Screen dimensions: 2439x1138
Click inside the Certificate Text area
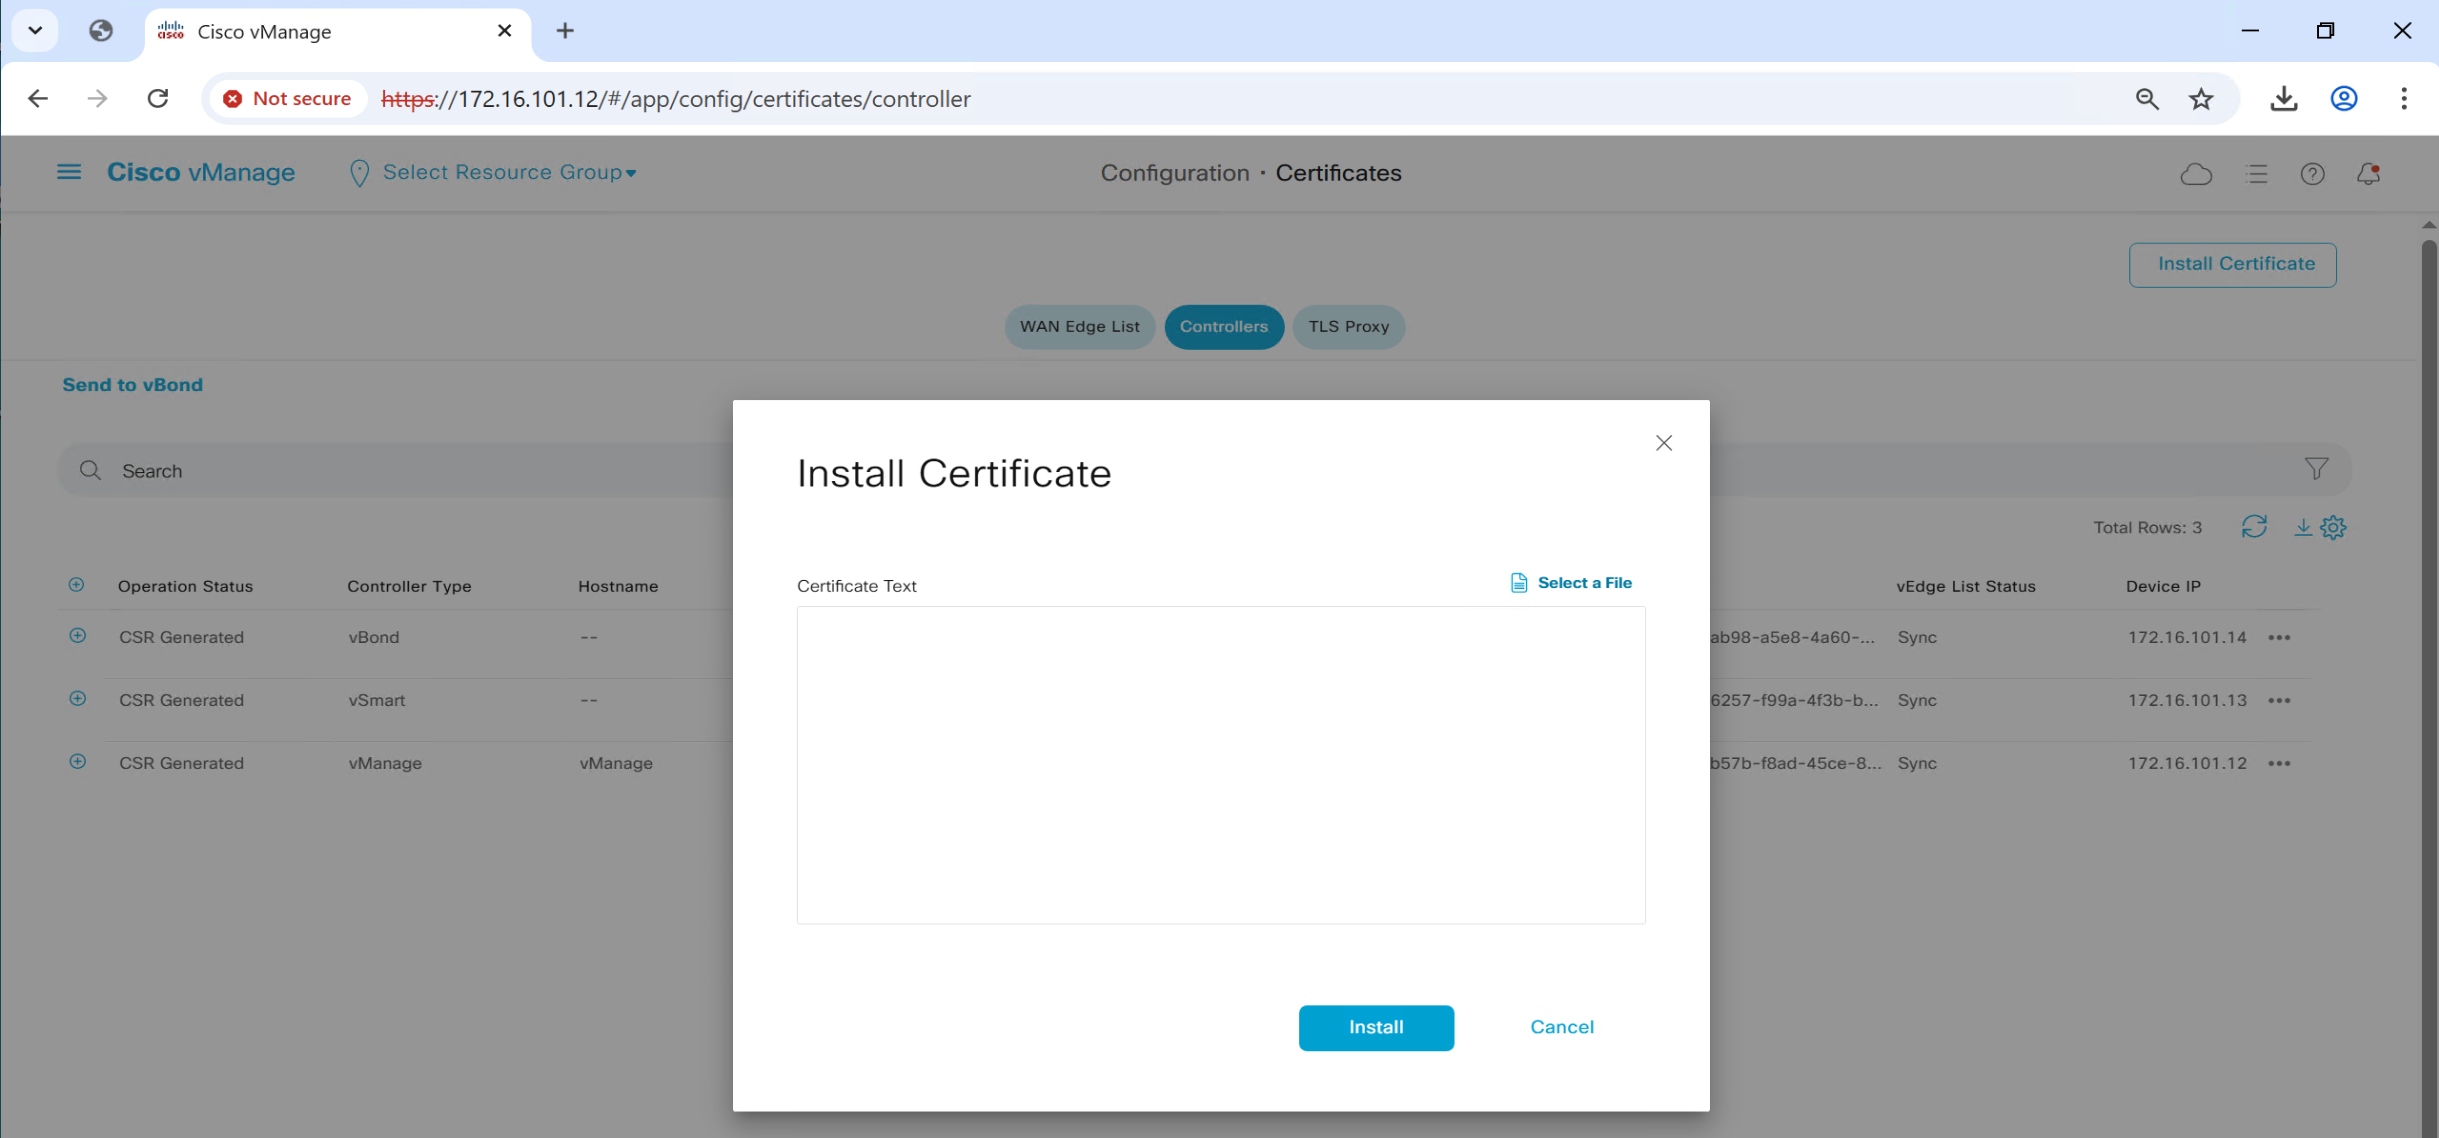coord(1220,765)
